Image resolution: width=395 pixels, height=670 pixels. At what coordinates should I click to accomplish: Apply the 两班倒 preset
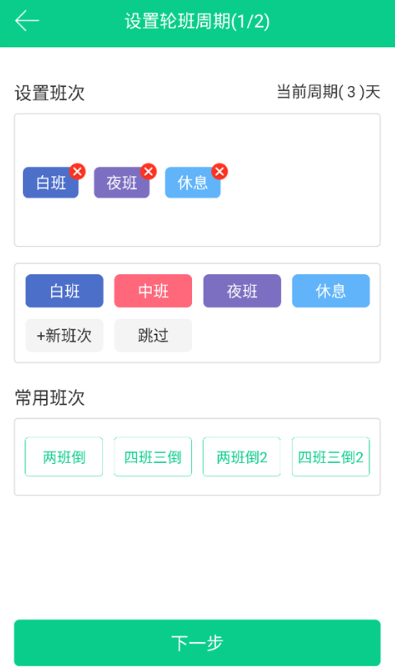click(64, 457)
